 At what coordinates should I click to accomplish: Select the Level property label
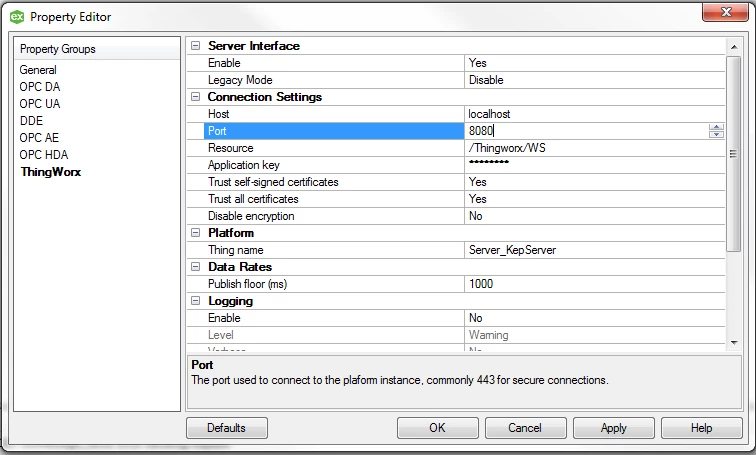point(220,335)
